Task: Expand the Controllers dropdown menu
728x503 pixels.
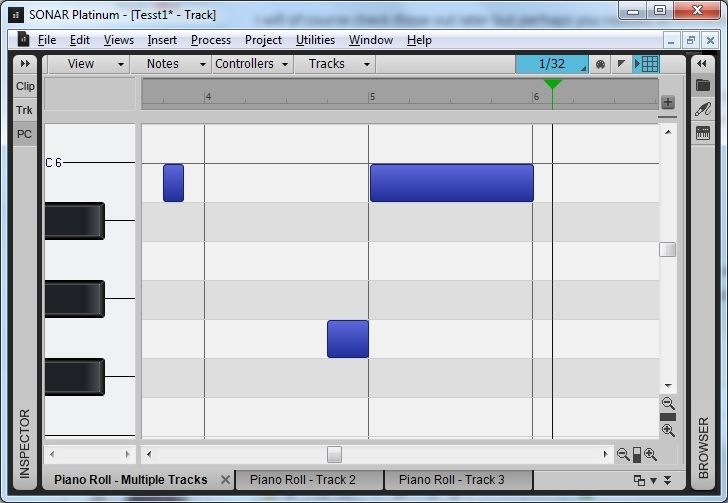Action: (252, 64)
